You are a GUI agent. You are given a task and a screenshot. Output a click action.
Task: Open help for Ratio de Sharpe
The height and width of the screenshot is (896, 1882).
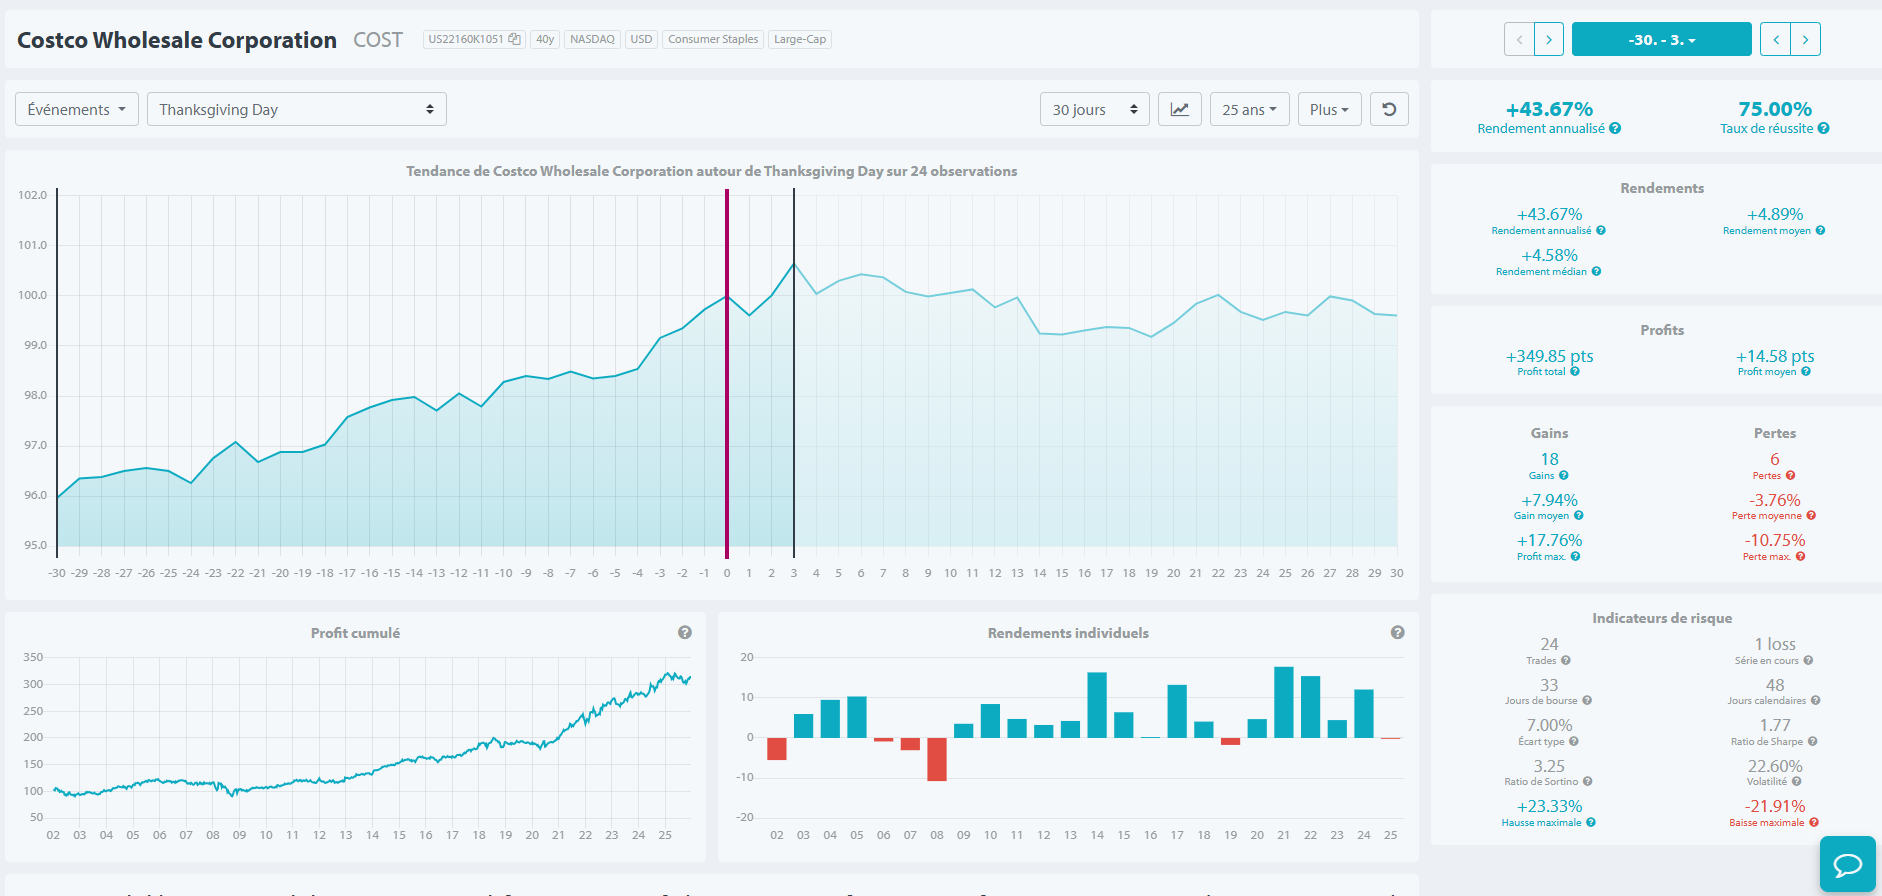(x=1812, y=741)
